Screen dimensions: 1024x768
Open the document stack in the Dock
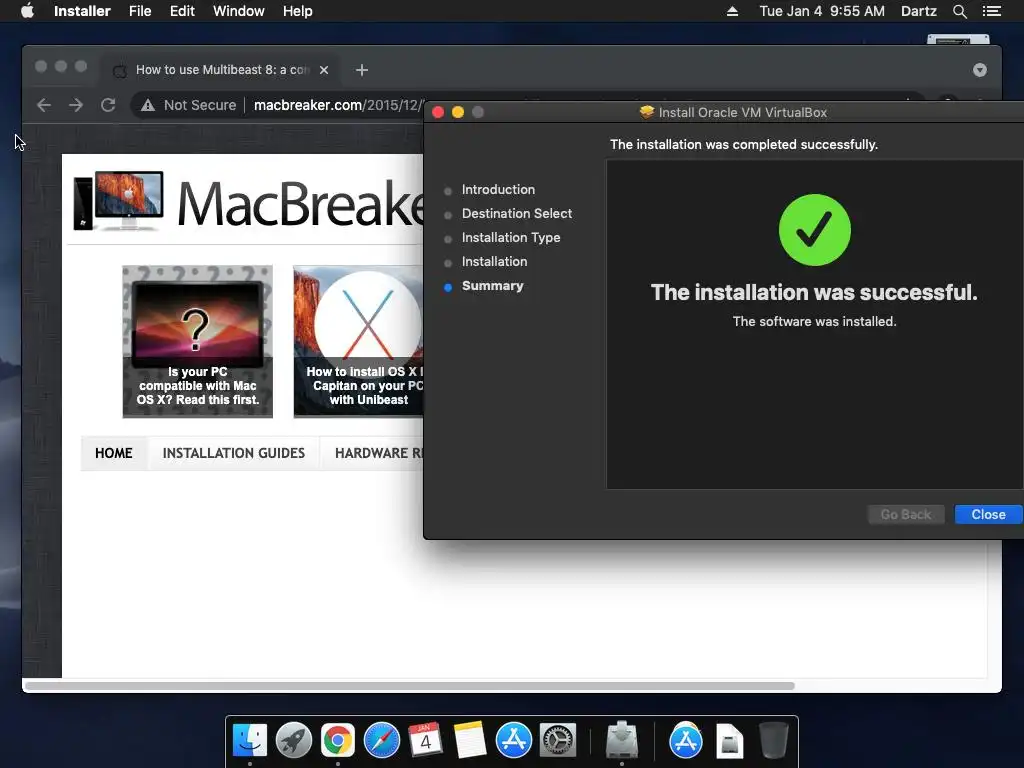tap(729, 741)
